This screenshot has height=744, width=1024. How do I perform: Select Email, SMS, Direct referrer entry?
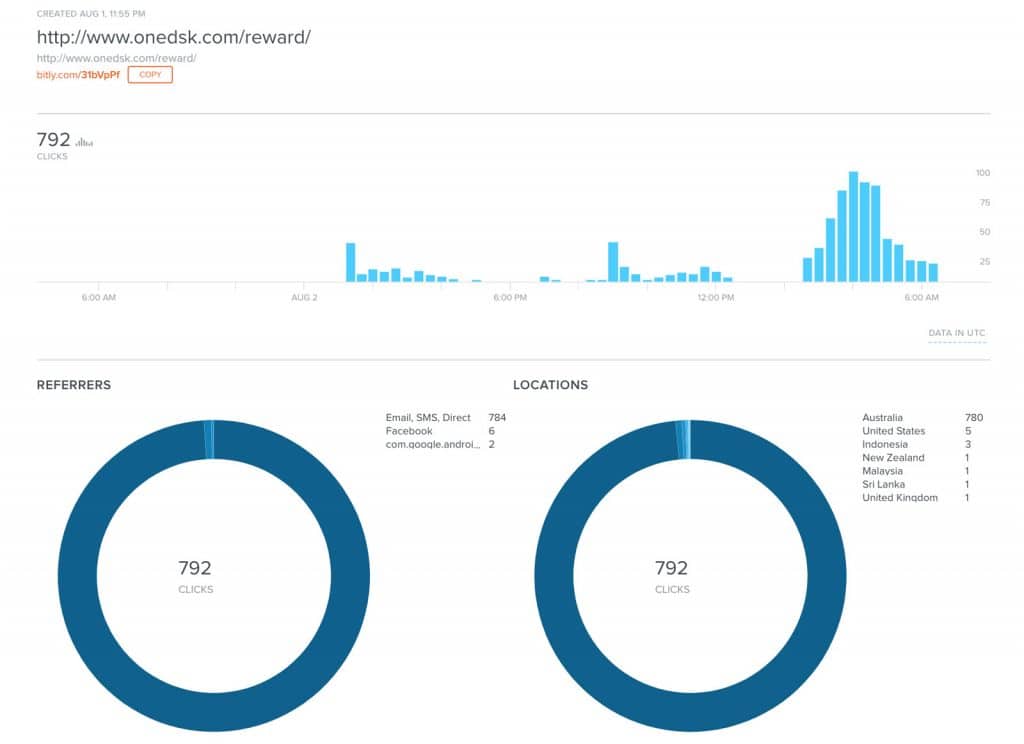tap(428, 418)
